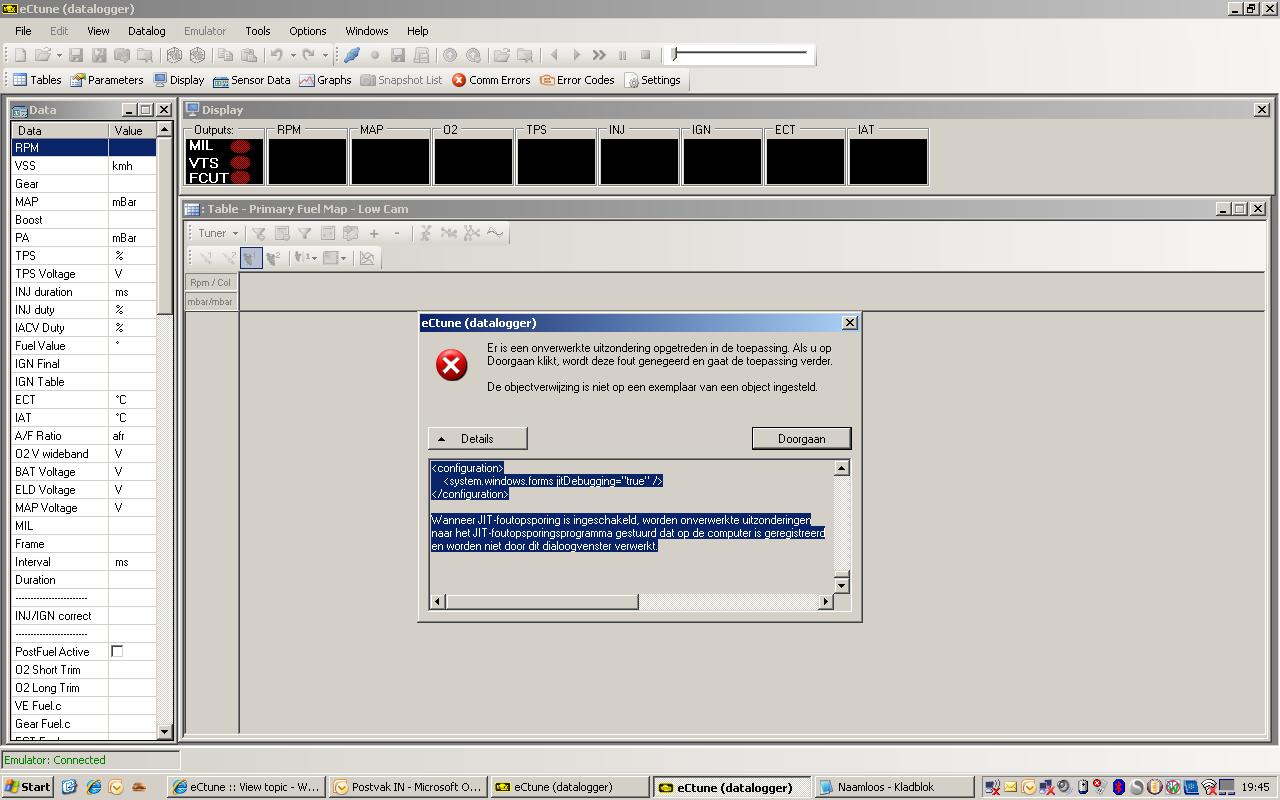Open the redo history dropdown arrow
This screenshot has width=1280, height=800.
(x=325, y=55)
